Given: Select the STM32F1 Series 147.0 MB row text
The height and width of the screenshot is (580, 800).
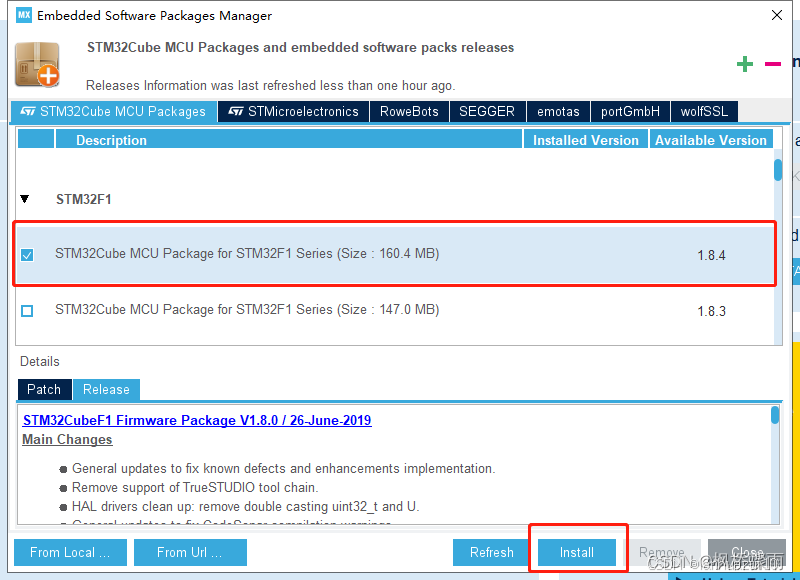Looking at the screenshot, I should click(247, 310).
